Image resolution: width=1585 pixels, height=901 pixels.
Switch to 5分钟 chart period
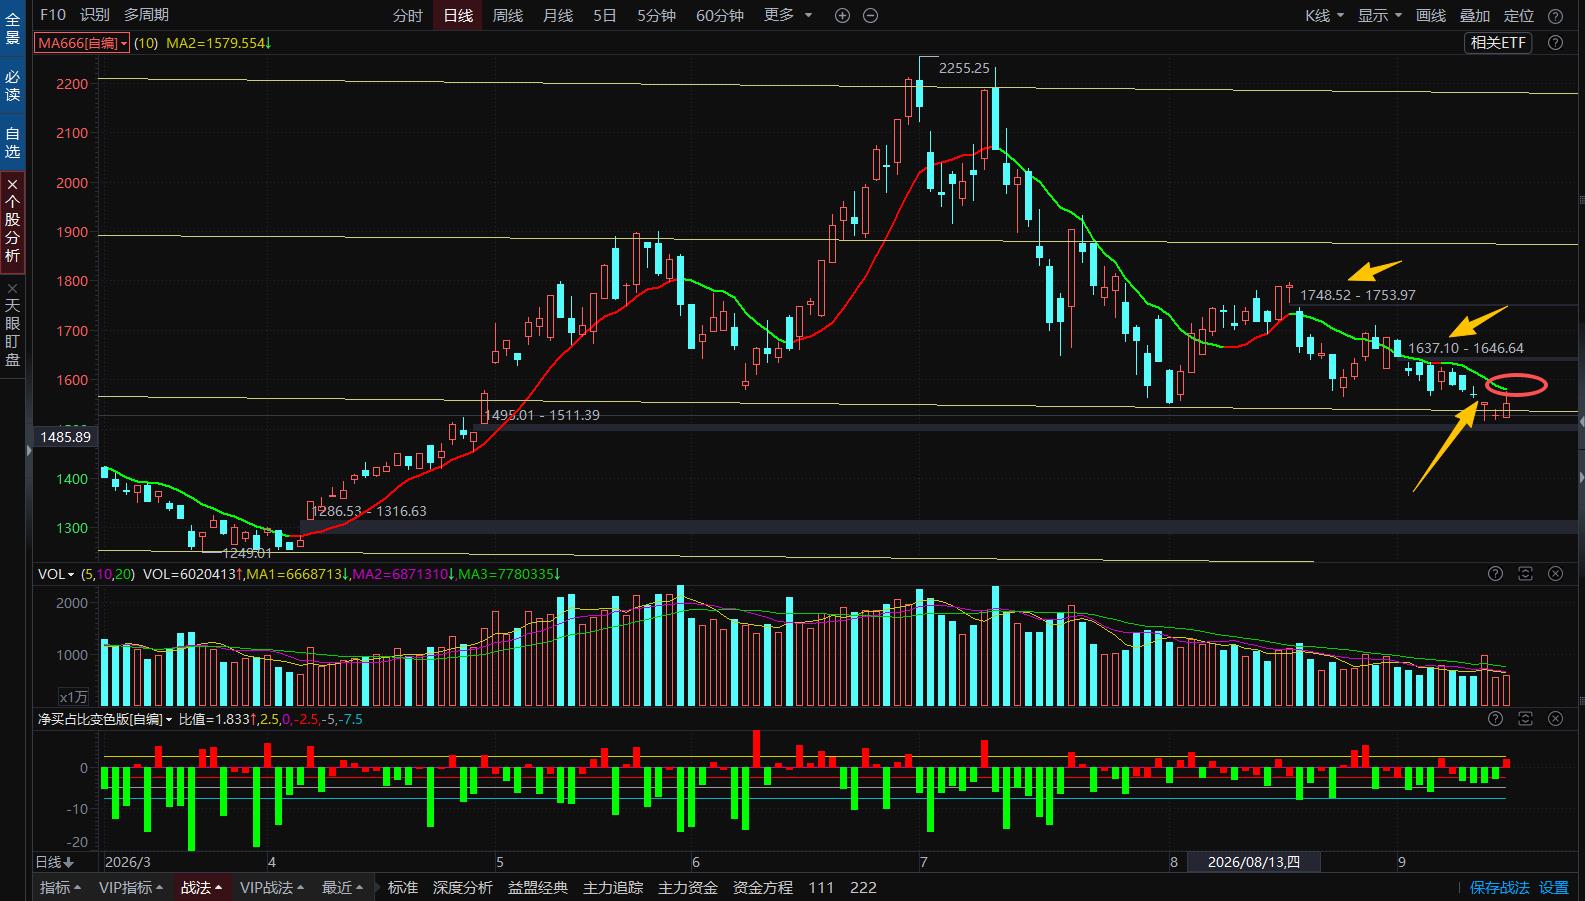tap(657, 15)
